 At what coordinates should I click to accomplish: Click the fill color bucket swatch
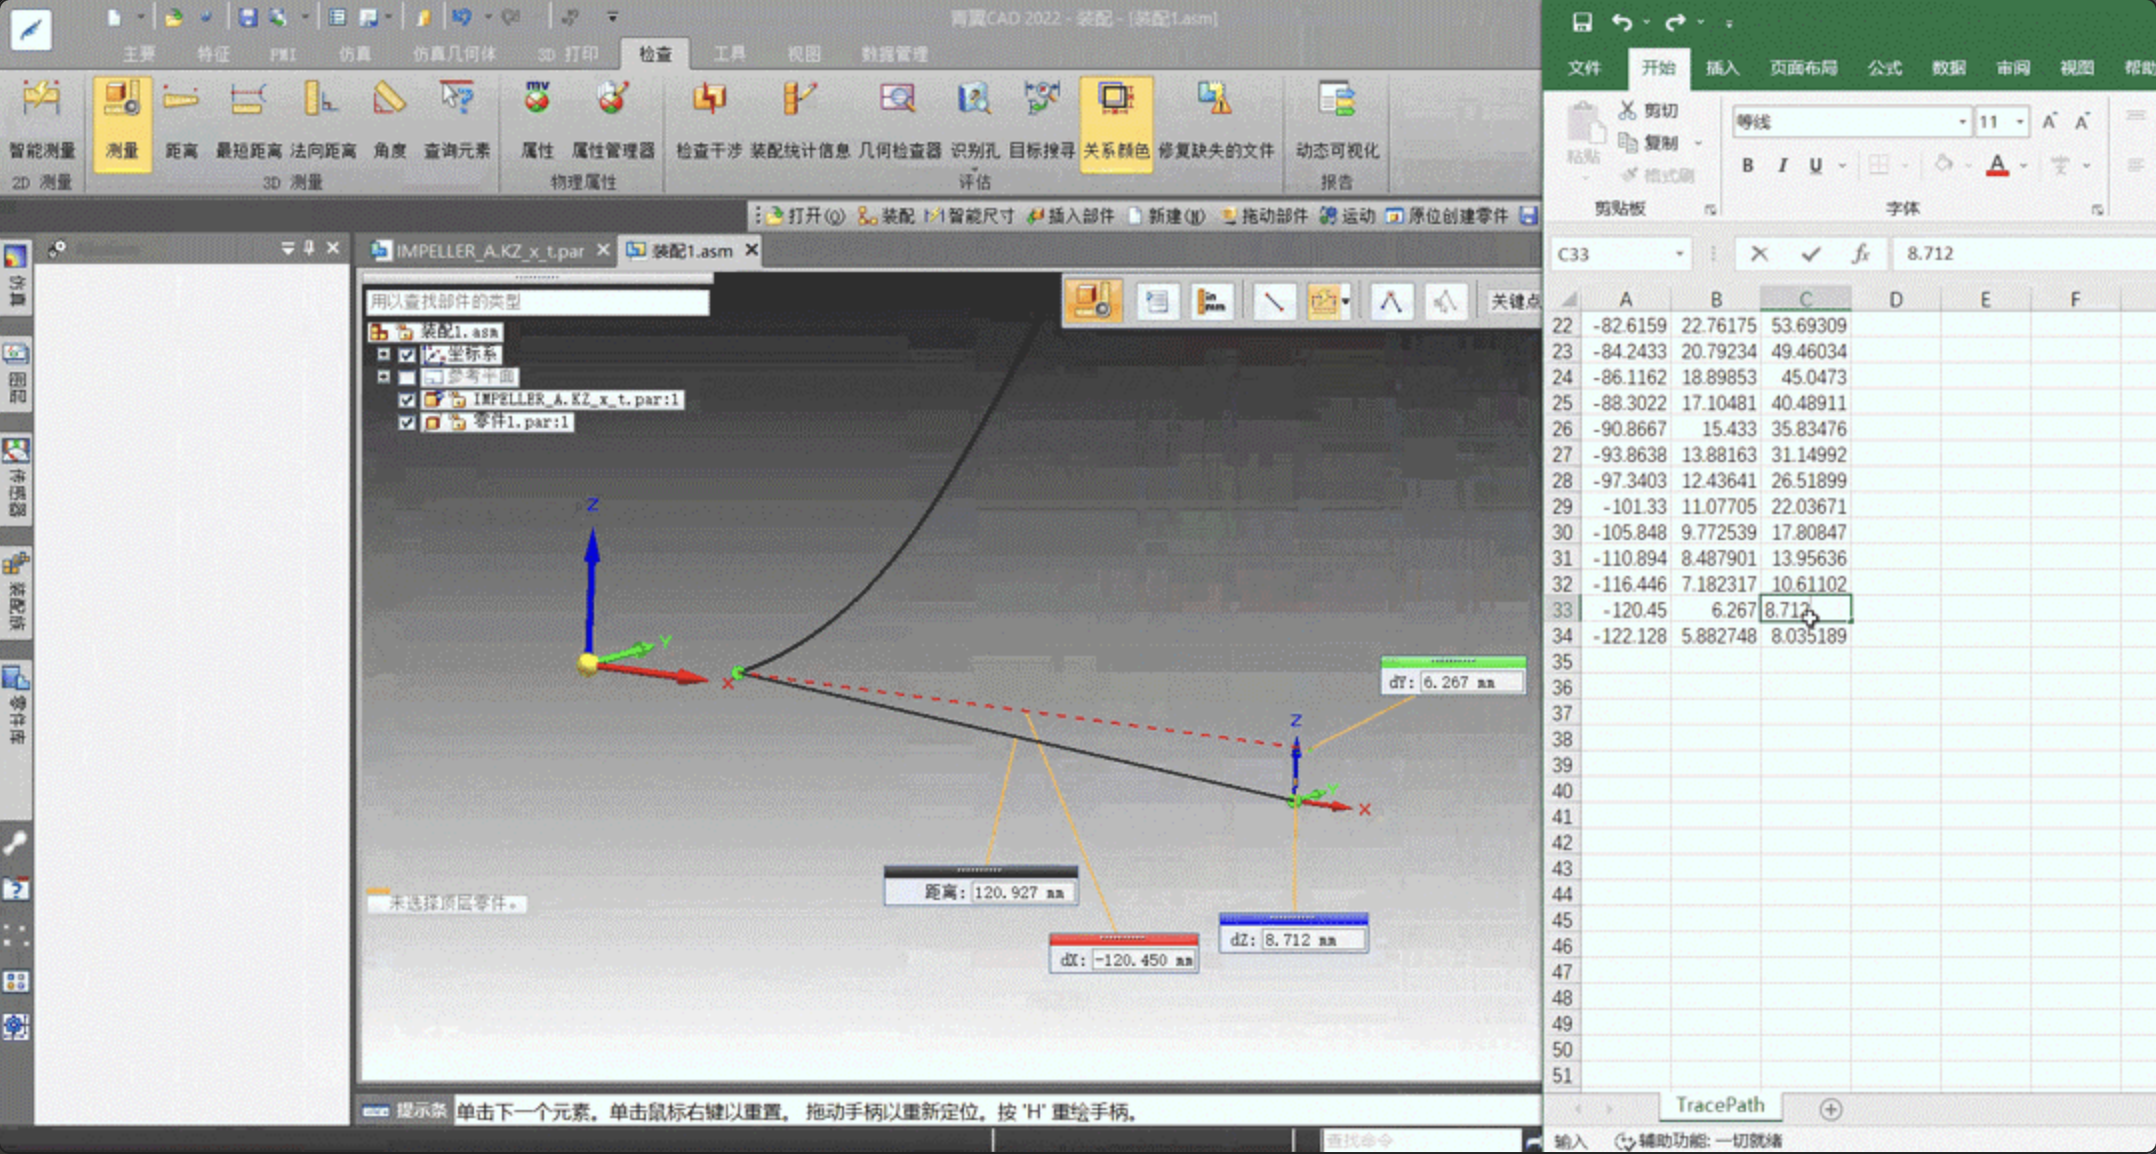pyautogui.click(x=1943, y=165)
